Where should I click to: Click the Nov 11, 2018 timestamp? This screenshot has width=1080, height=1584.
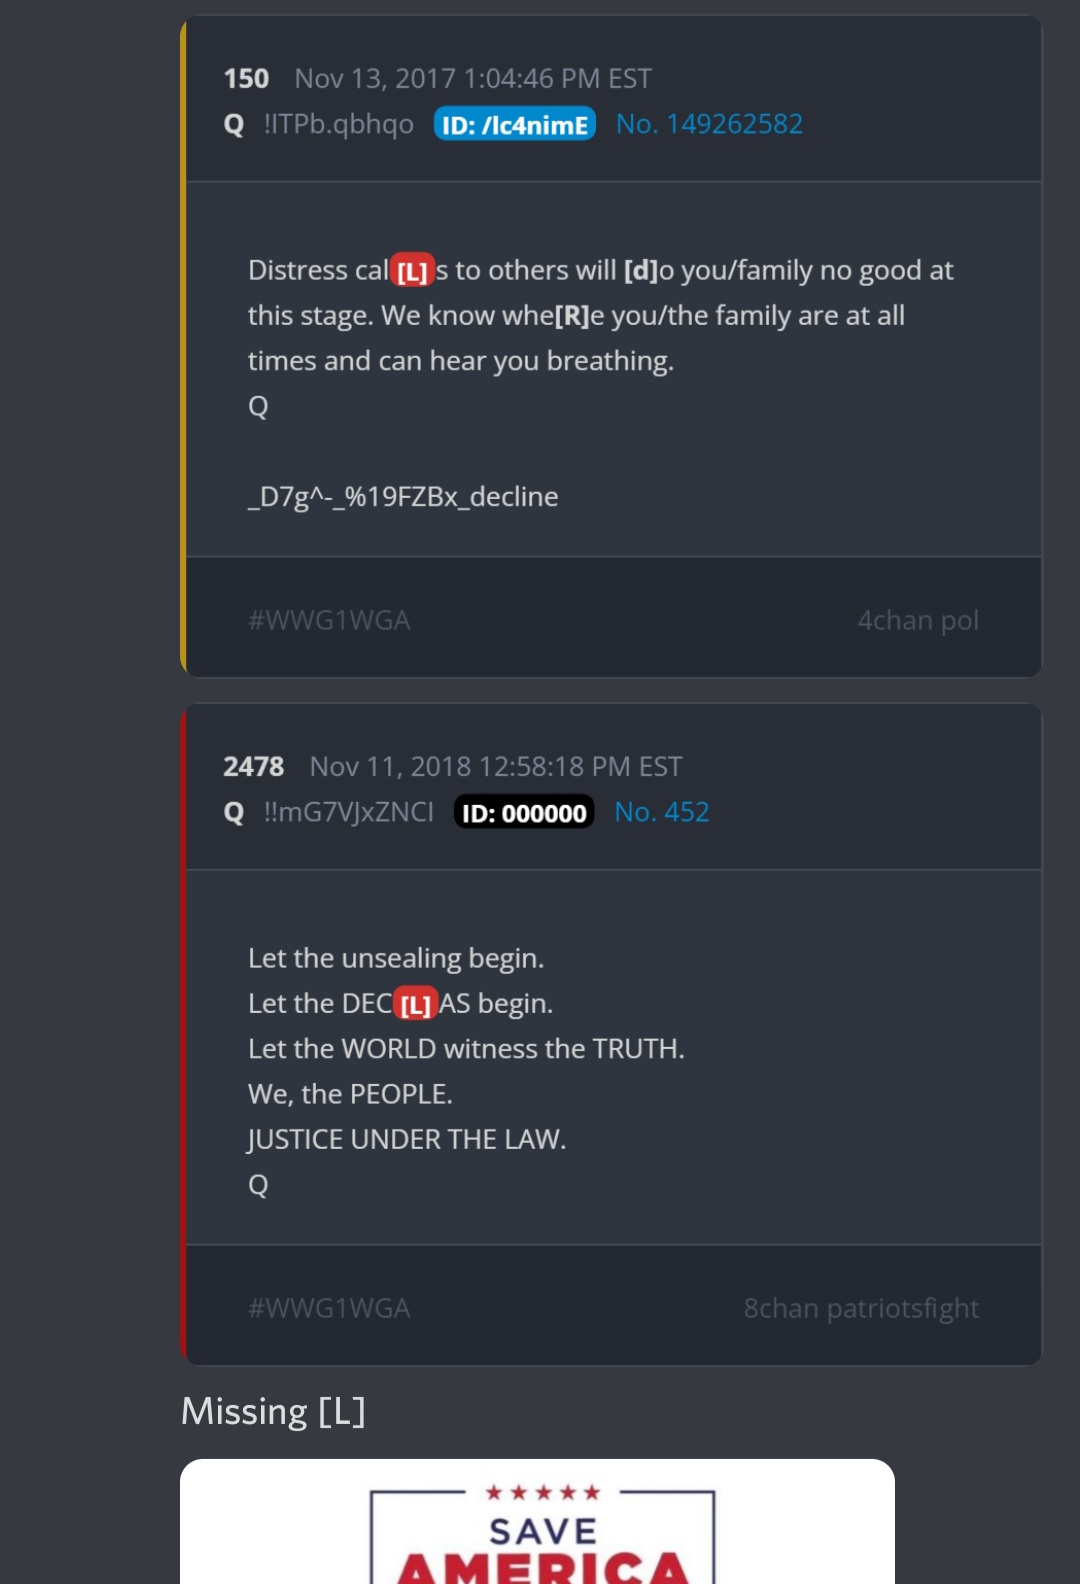[496, 766]
